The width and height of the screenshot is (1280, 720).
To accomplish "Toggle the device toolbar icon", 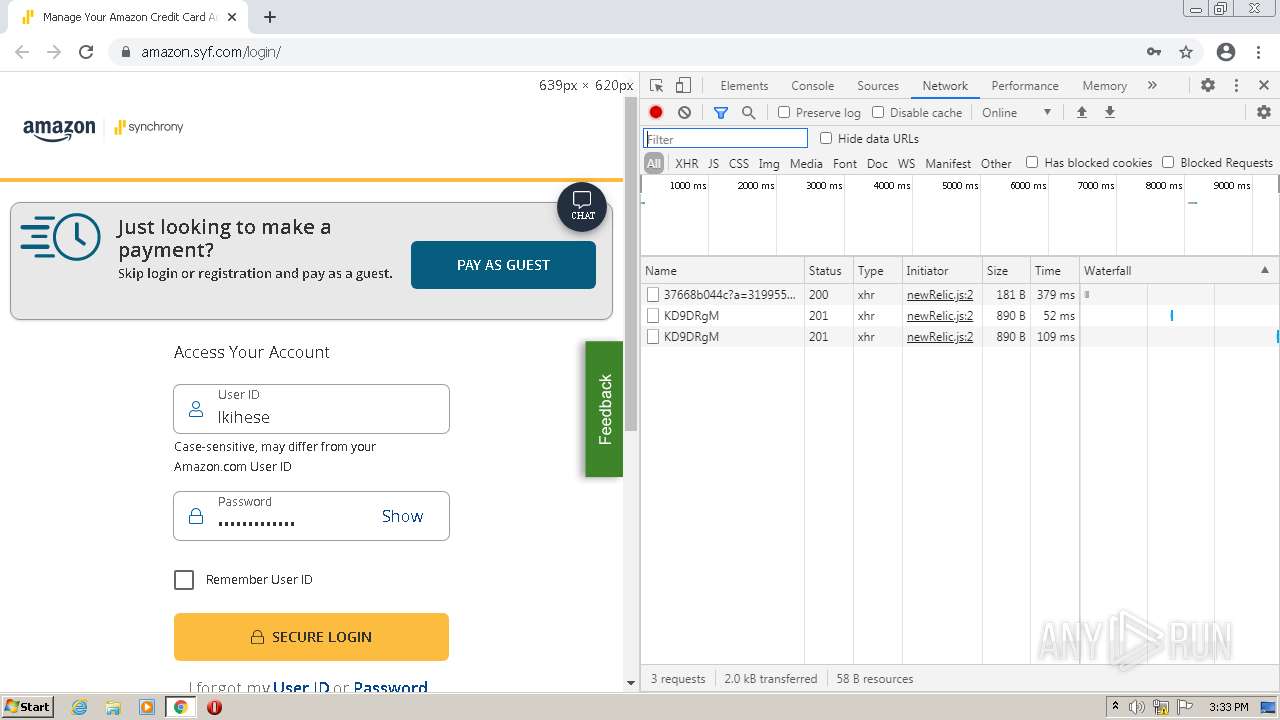I will (683, 85).
